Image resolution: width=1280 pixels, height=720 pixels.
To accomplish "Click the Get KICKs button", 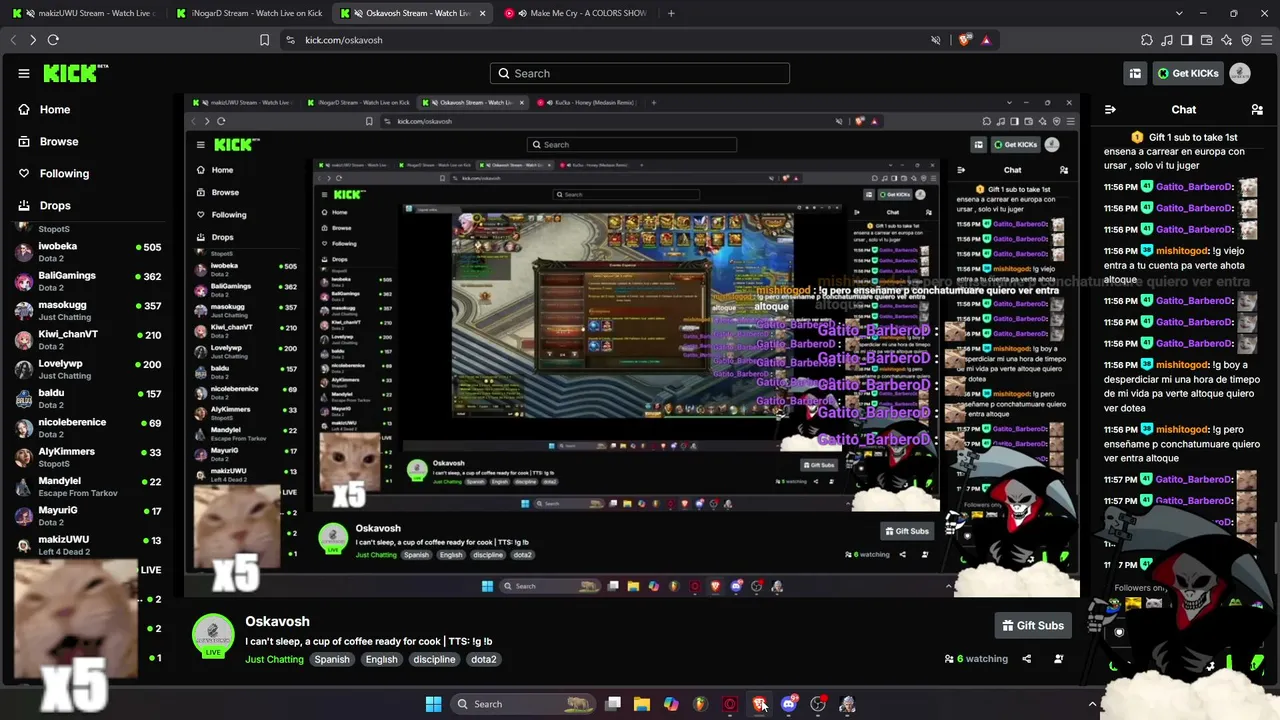I will [x=1188, y=73].
